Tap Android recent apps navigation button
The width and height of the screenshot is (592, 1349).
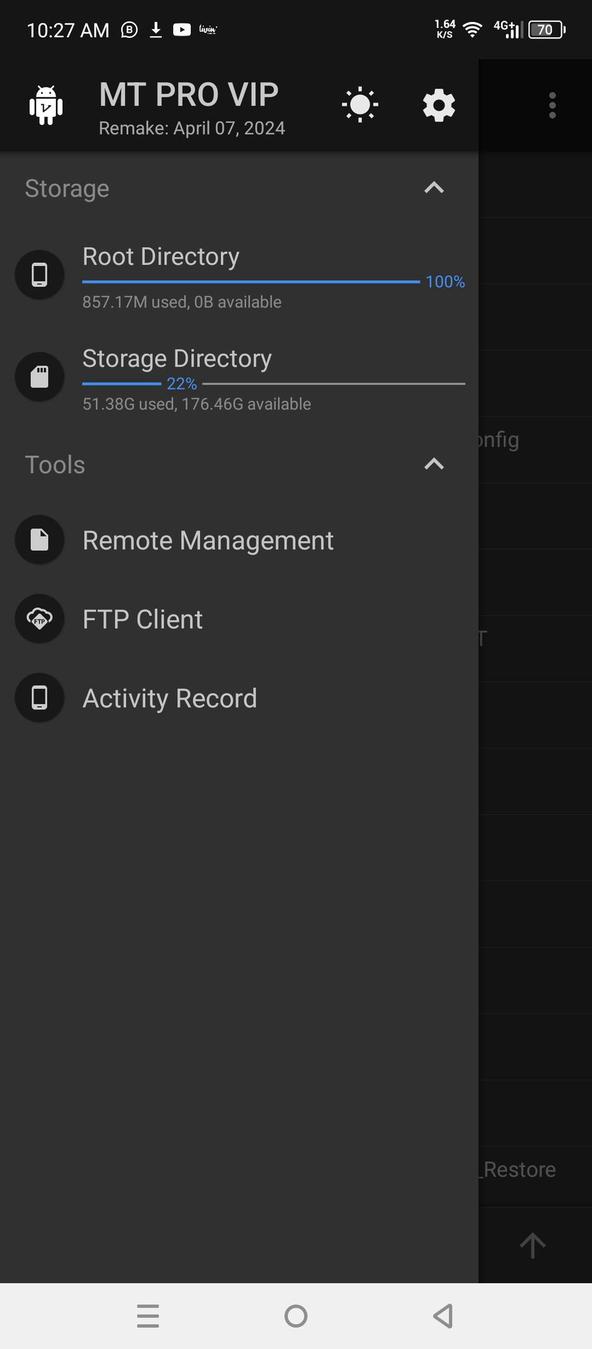[148, 1316]
